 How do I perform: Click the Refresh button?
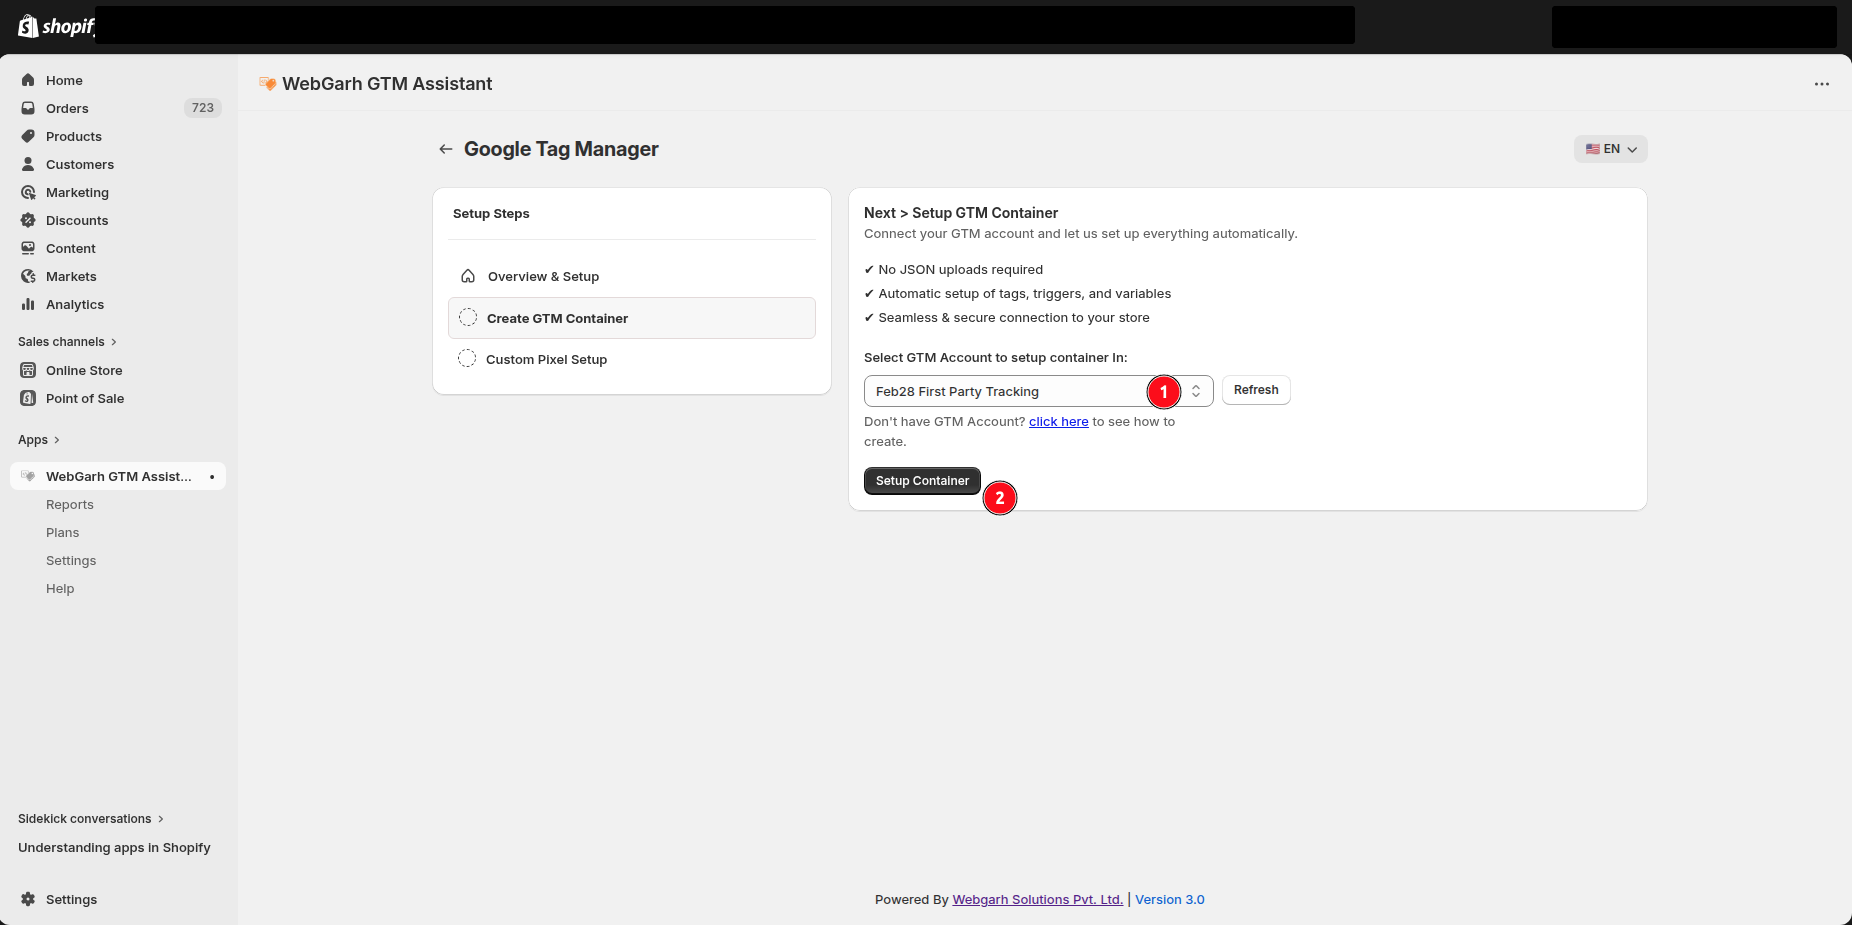click(1256, 390)
